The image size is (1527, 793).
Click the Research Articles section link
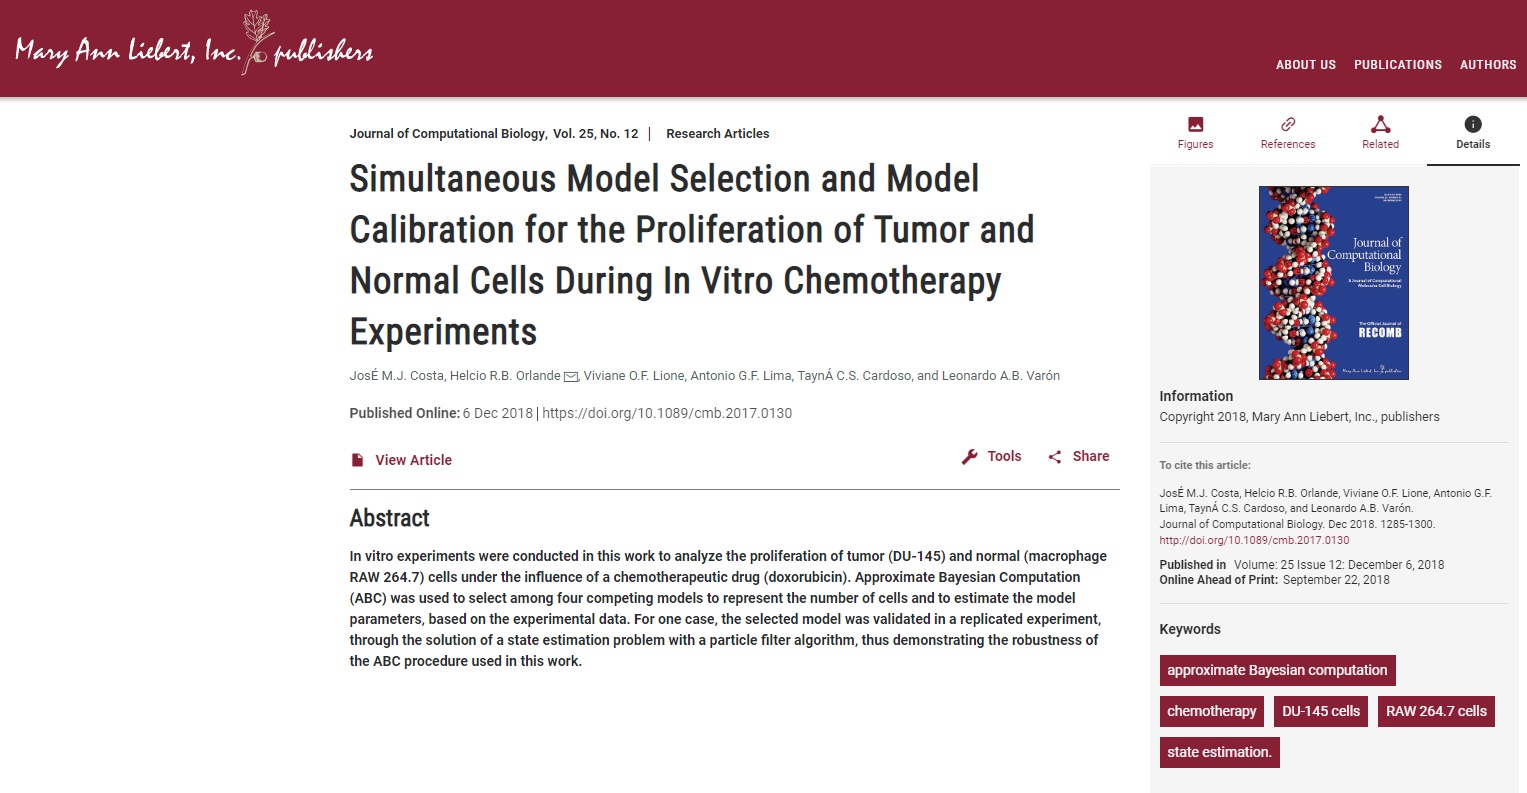click(x=717, y=134)
